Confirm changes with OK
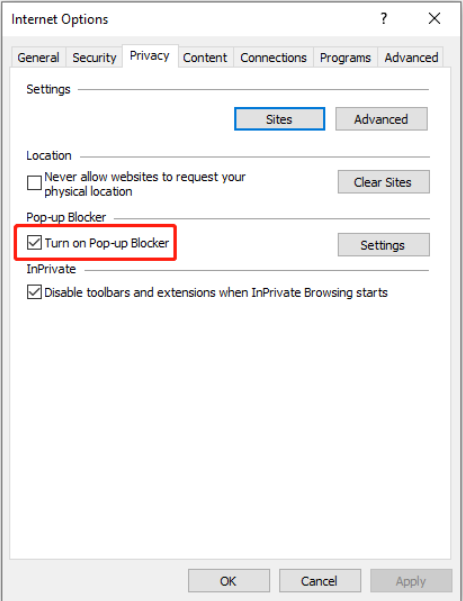 click(229, 581)
